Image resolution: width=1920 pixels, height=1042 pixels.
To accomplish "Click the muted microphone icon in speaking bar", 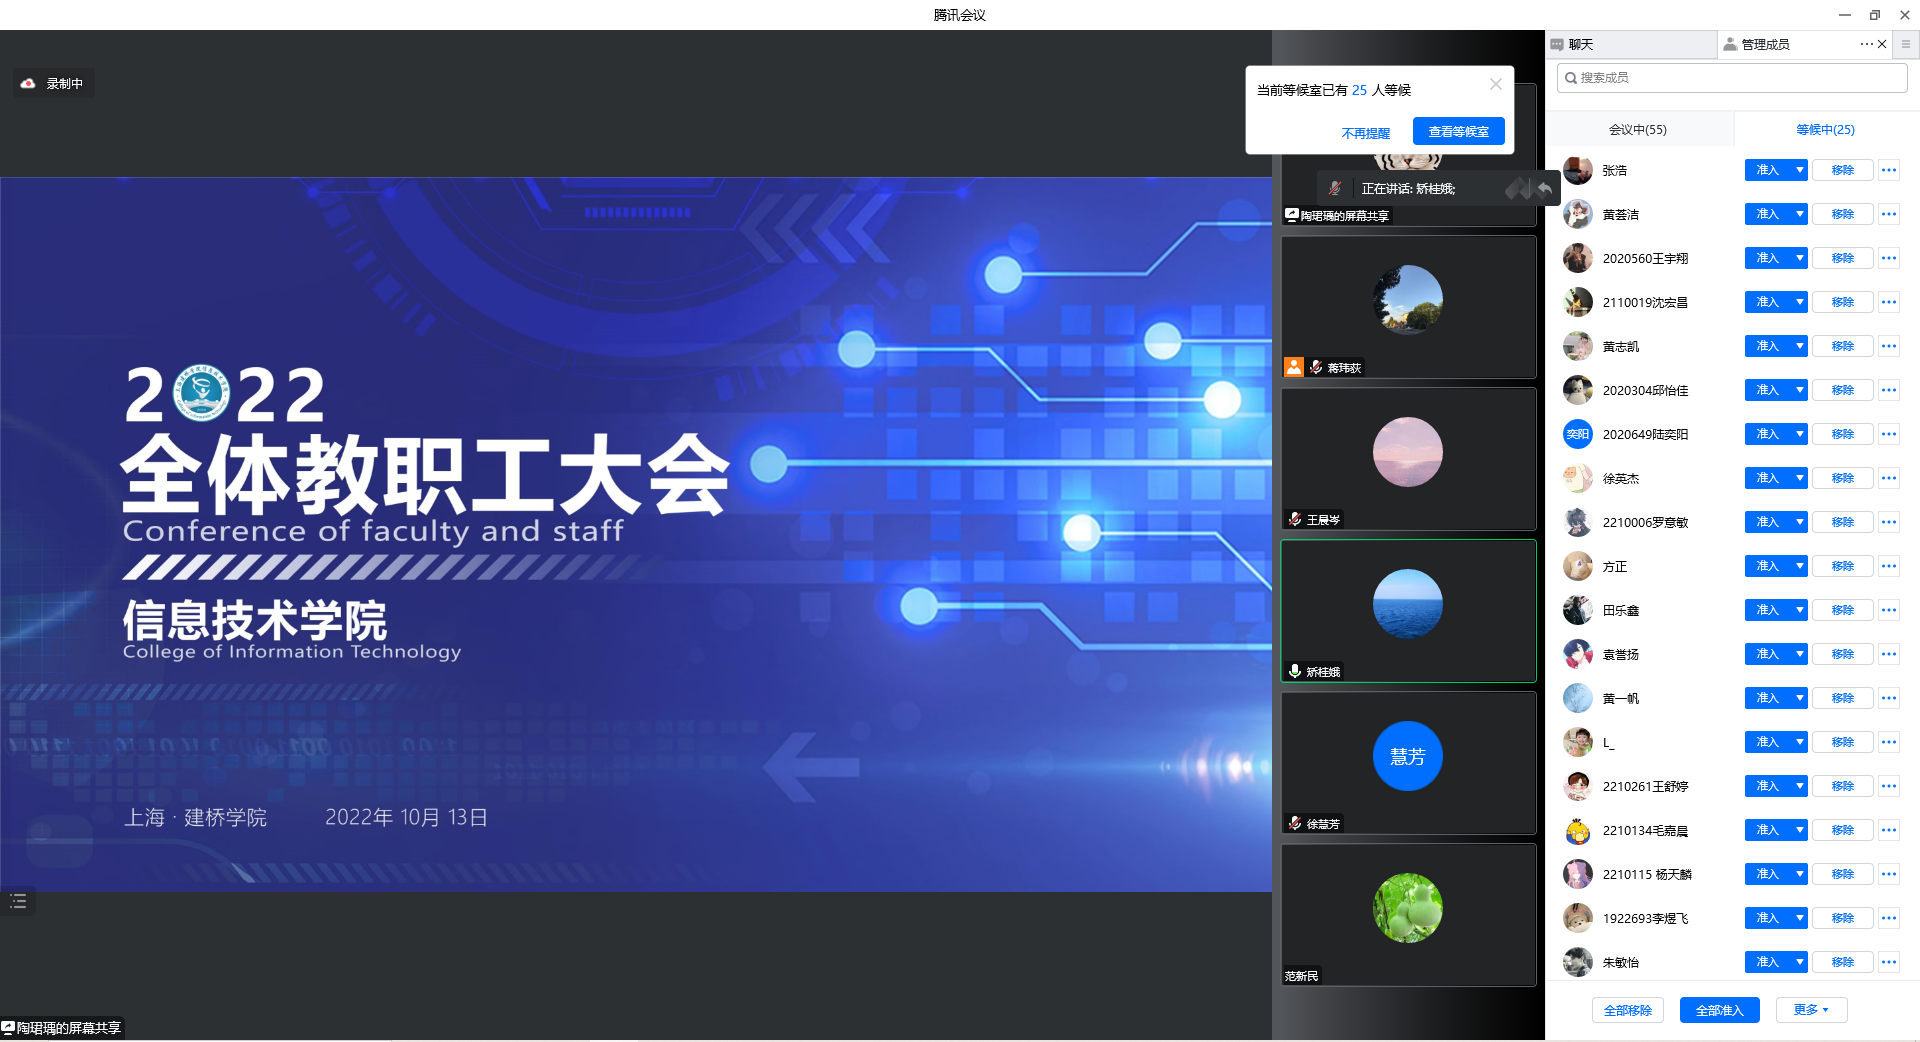I will point(1335,188).
